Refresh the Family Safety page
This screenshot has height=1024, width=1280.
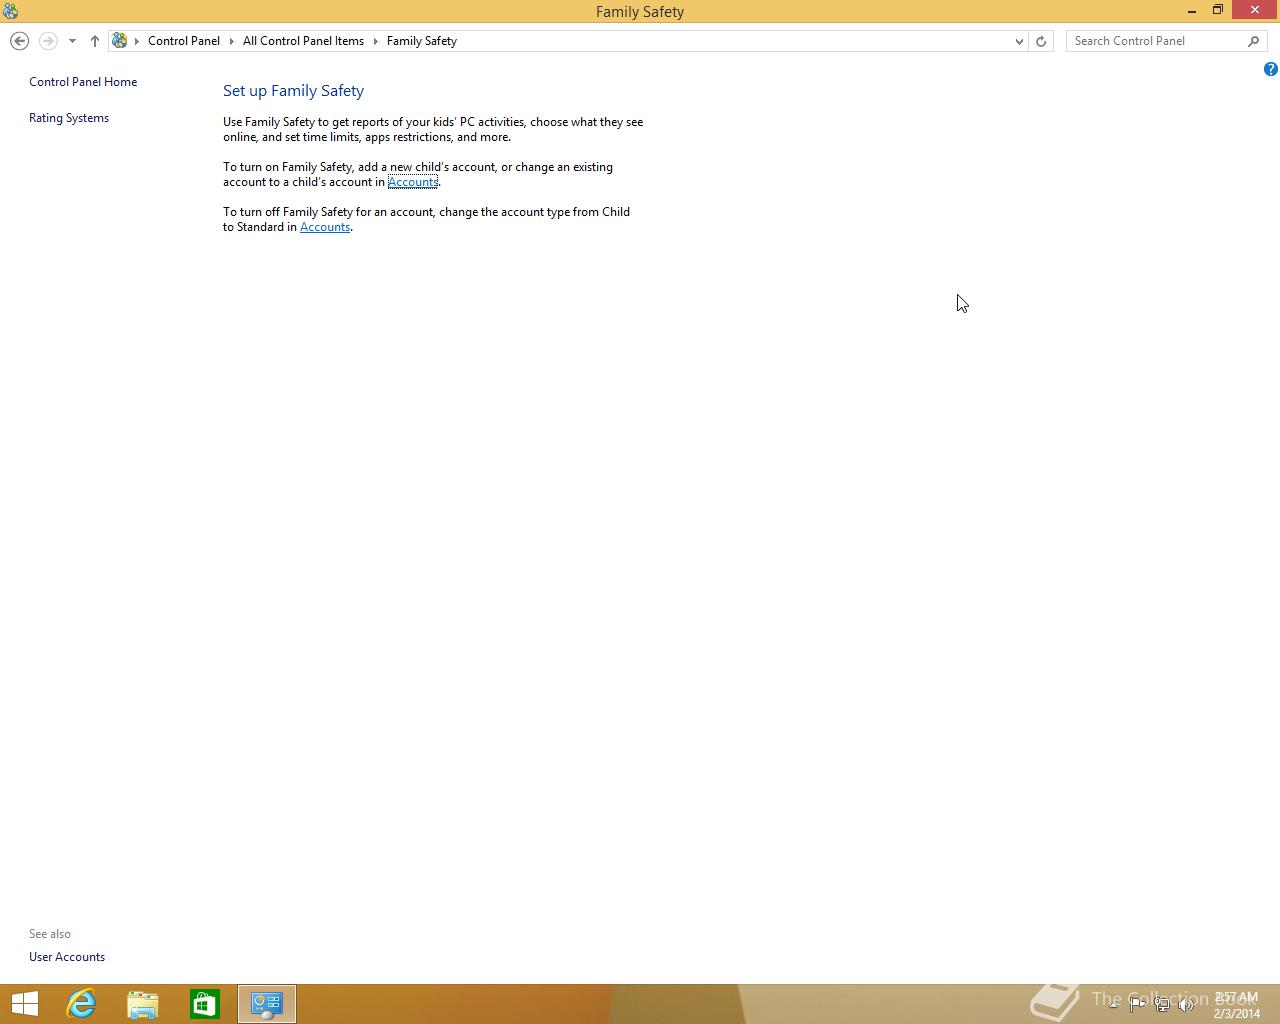[1041, 41]
